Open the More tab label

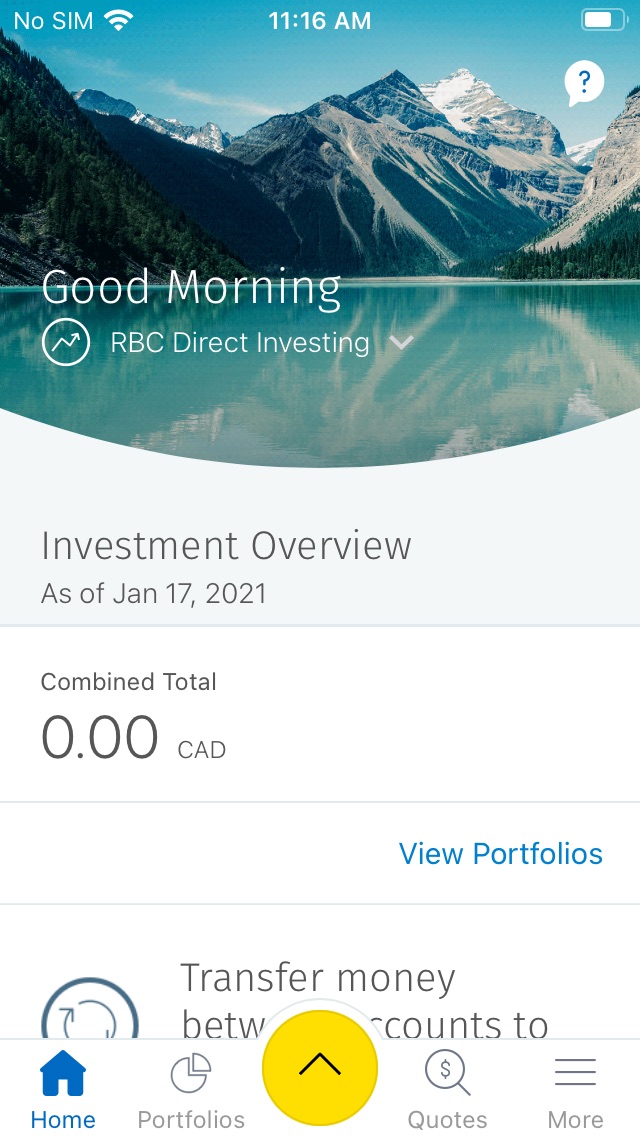coord(575,1119)
